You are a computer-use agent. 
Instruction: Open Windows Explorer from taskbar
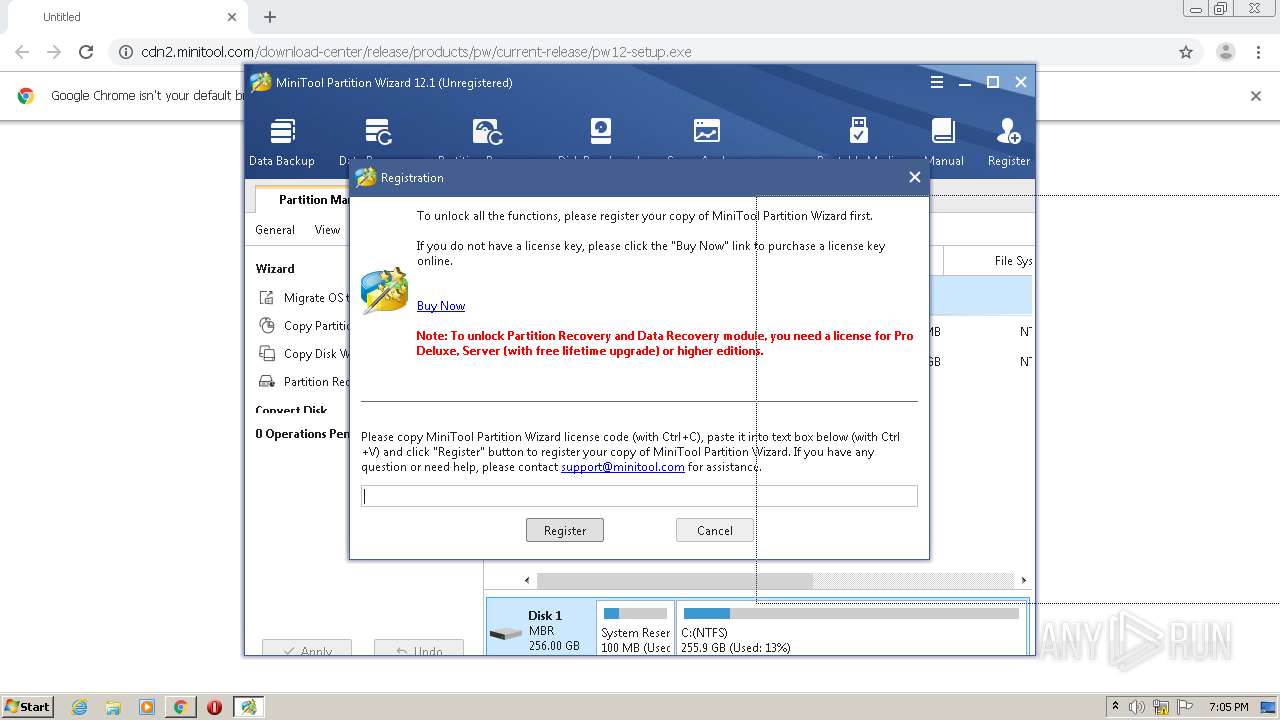[x=113, y=707]
